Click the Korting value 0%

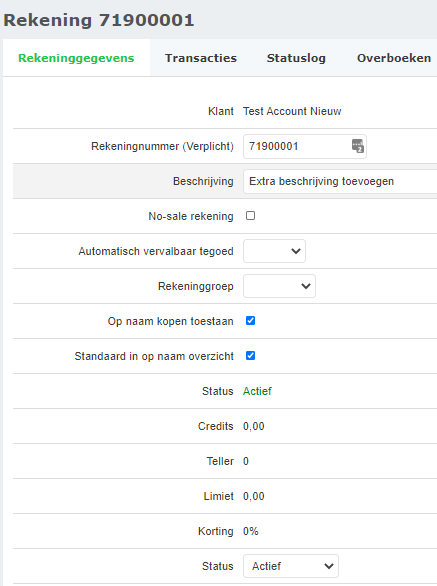pyautogui.click(x=250, y=531)
